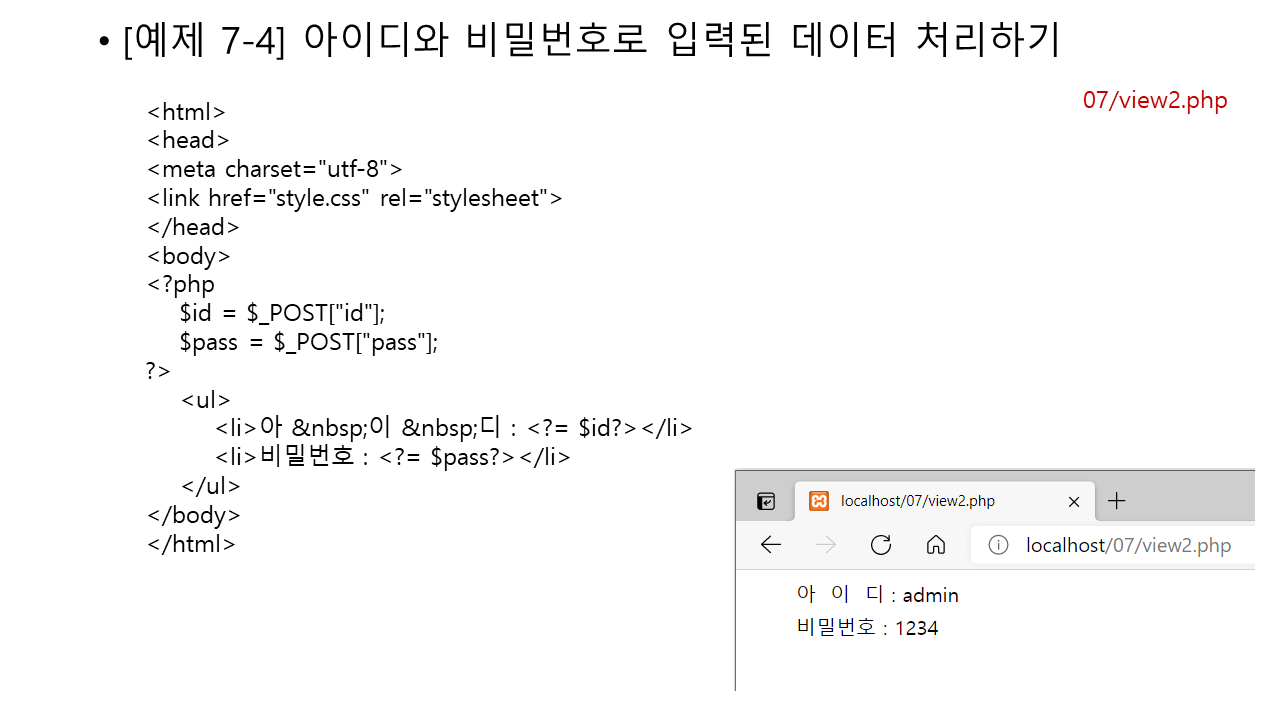Screen dimensions: 1280x720
Task: Click the greyed-out forward arrow button
Action: 825,545
